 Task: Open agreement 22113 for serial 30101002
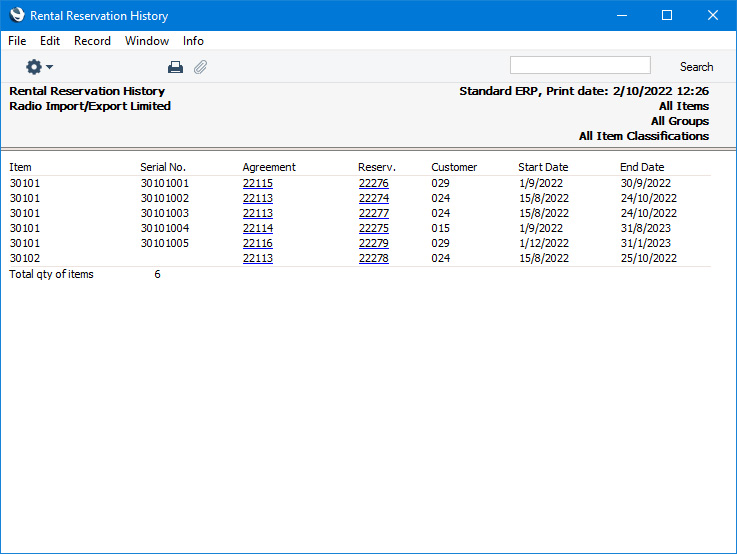pos(258,198)
